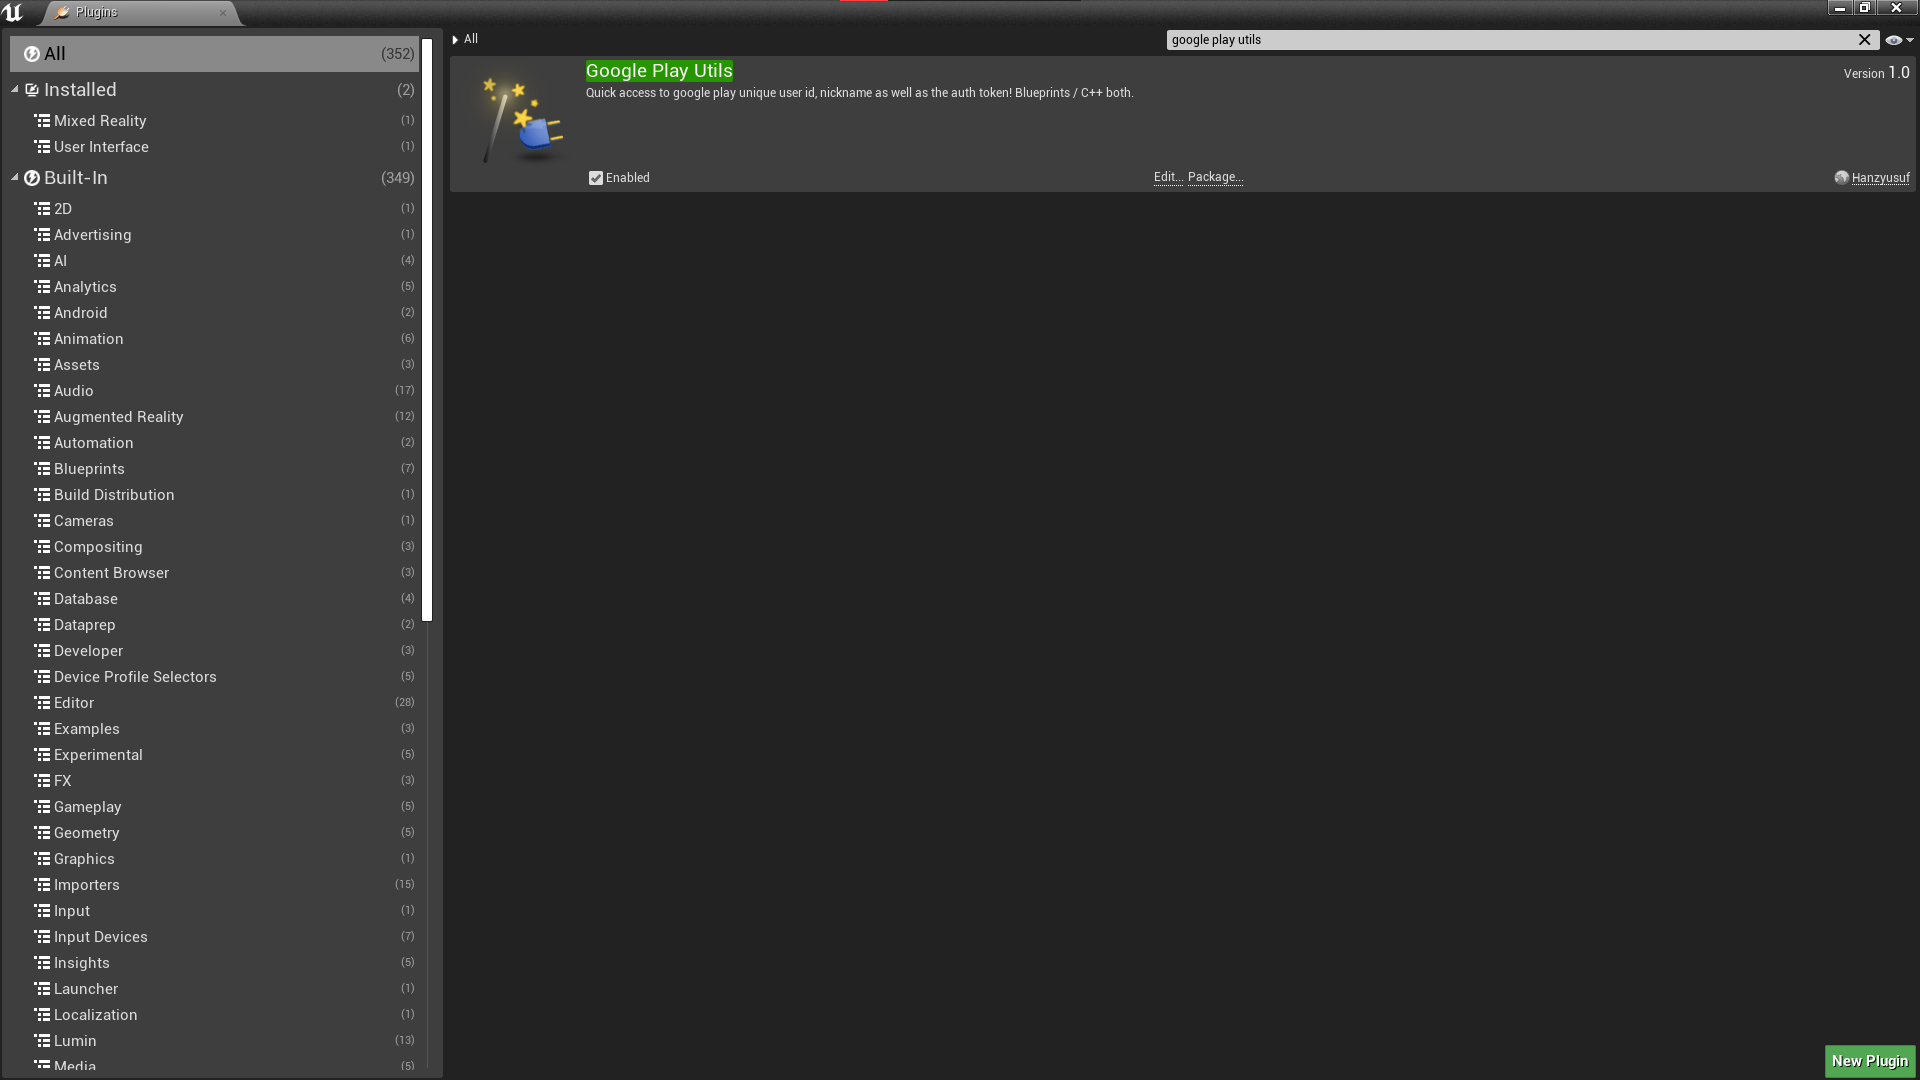Screen dimensions: 1920x1080
Task: Click the All breadcrumb label
Action: click(471, 39)
